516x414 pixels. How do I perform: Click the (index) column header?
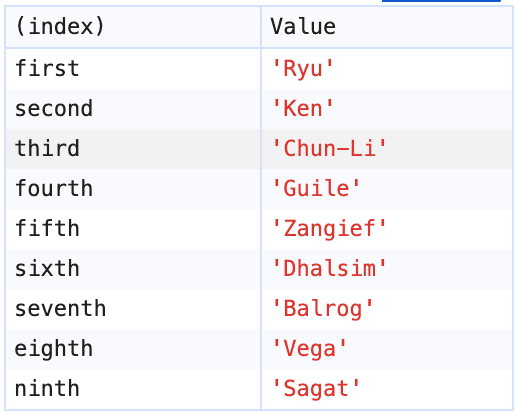pyautogui.click(x=133, y=27)
